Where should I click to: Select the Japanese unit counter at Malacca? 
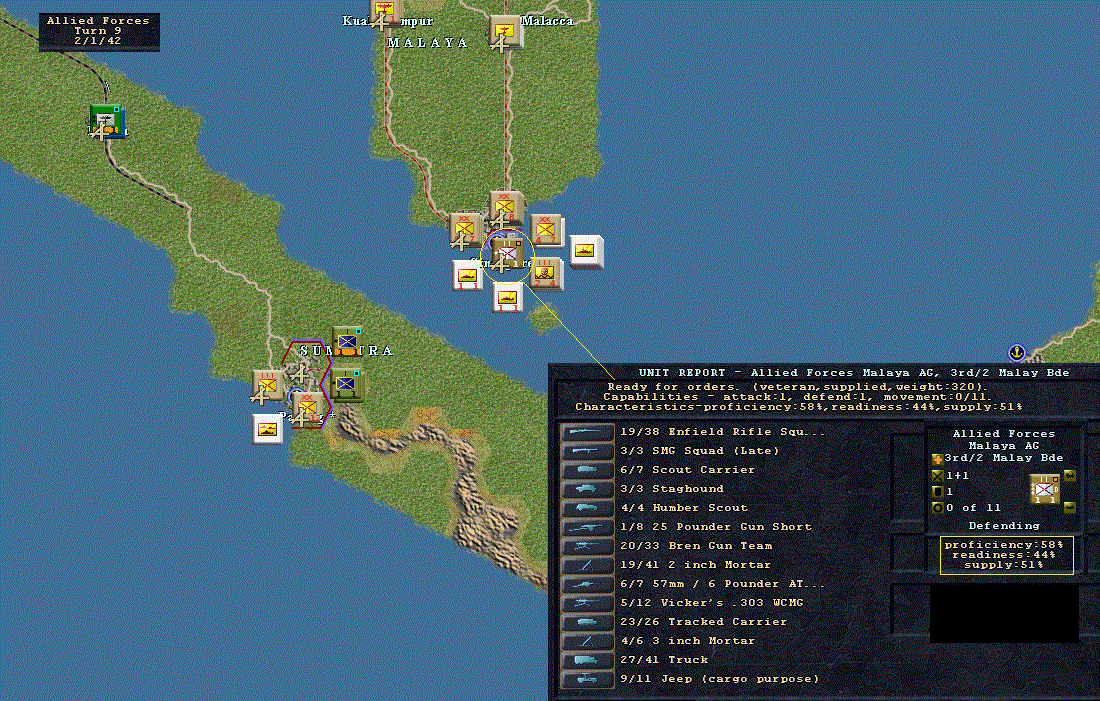(504, 32)
